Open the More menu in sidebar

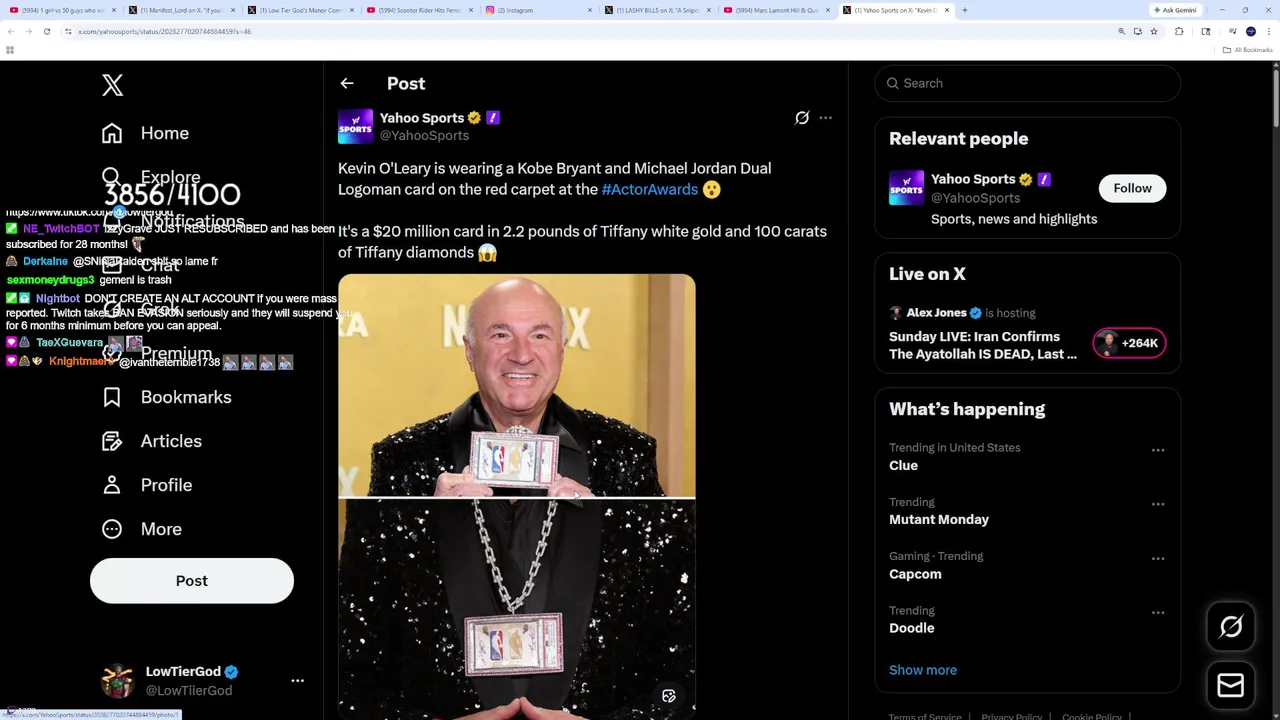(x=142, y=529)
